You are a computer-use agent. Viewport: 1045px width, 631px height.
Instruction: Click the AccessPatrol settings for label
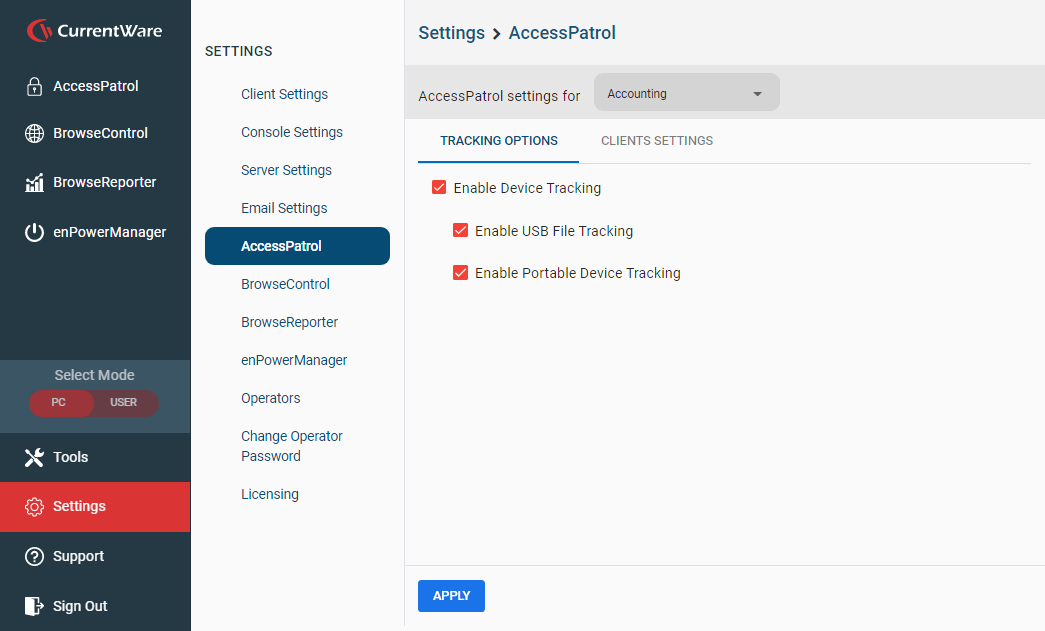[499, 96]
